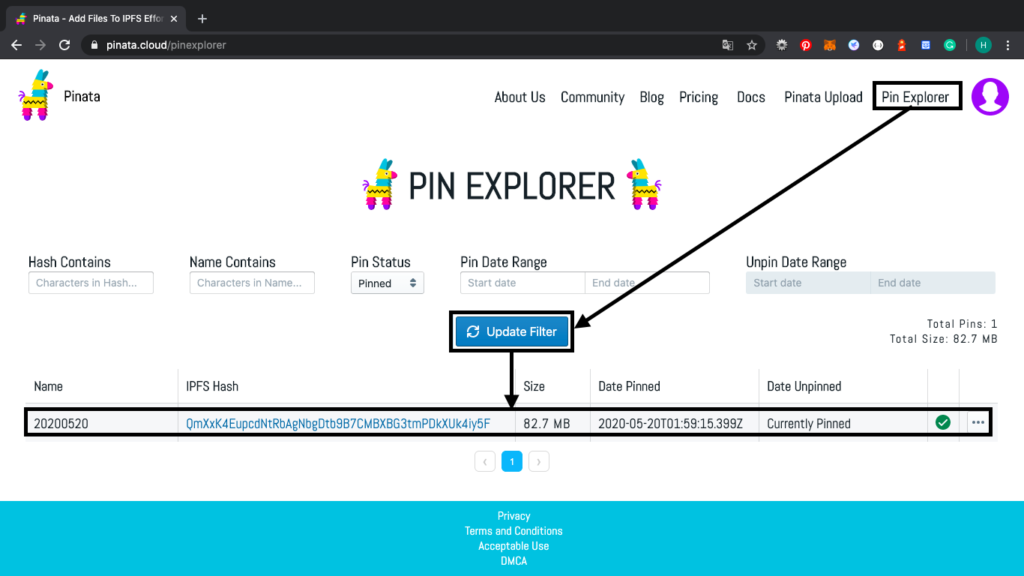
Task: Open the Pinterest extension icon
Action: click(806, 45)
